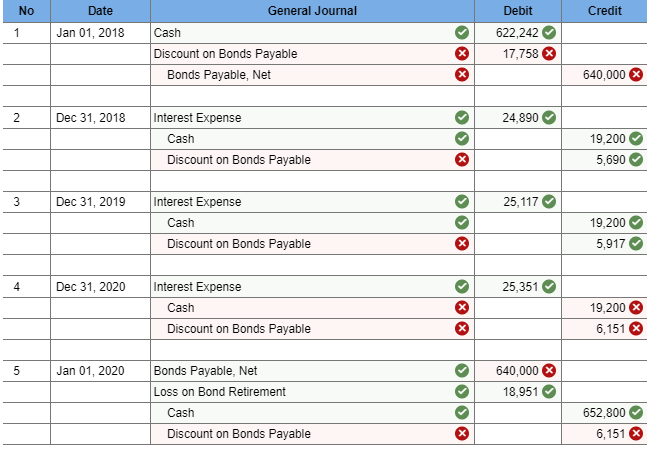Click the green check beside the 622,242 debit
Screen dimensions: 647x449
coord(549,32)
